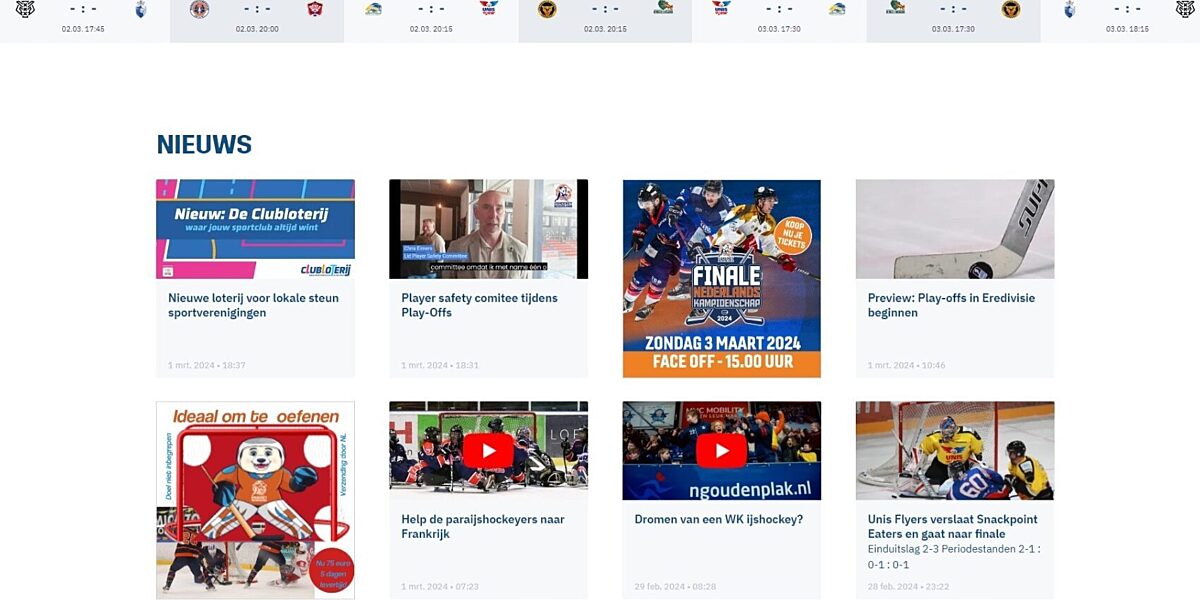Select red team logo in 02.03 20:00 match

point(315,9)
